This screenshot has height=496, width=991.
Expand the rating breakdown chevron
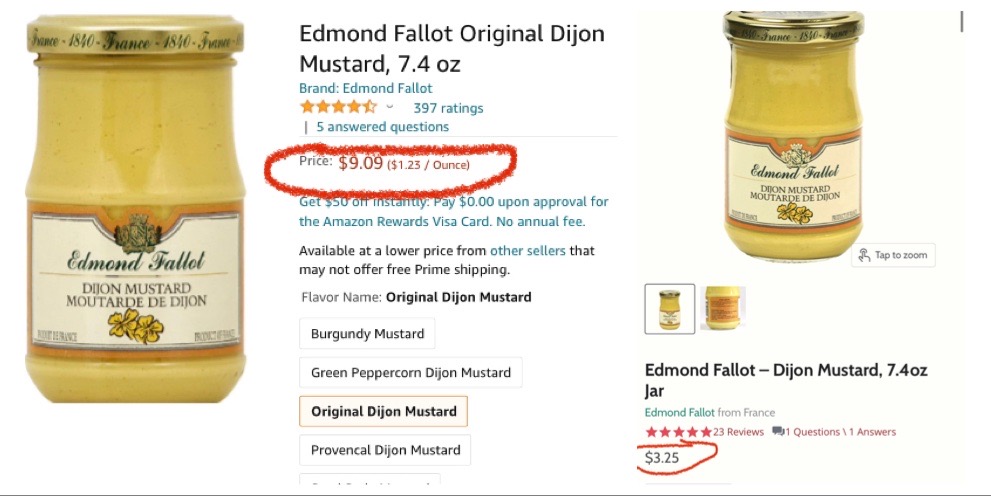coord(390,107)
